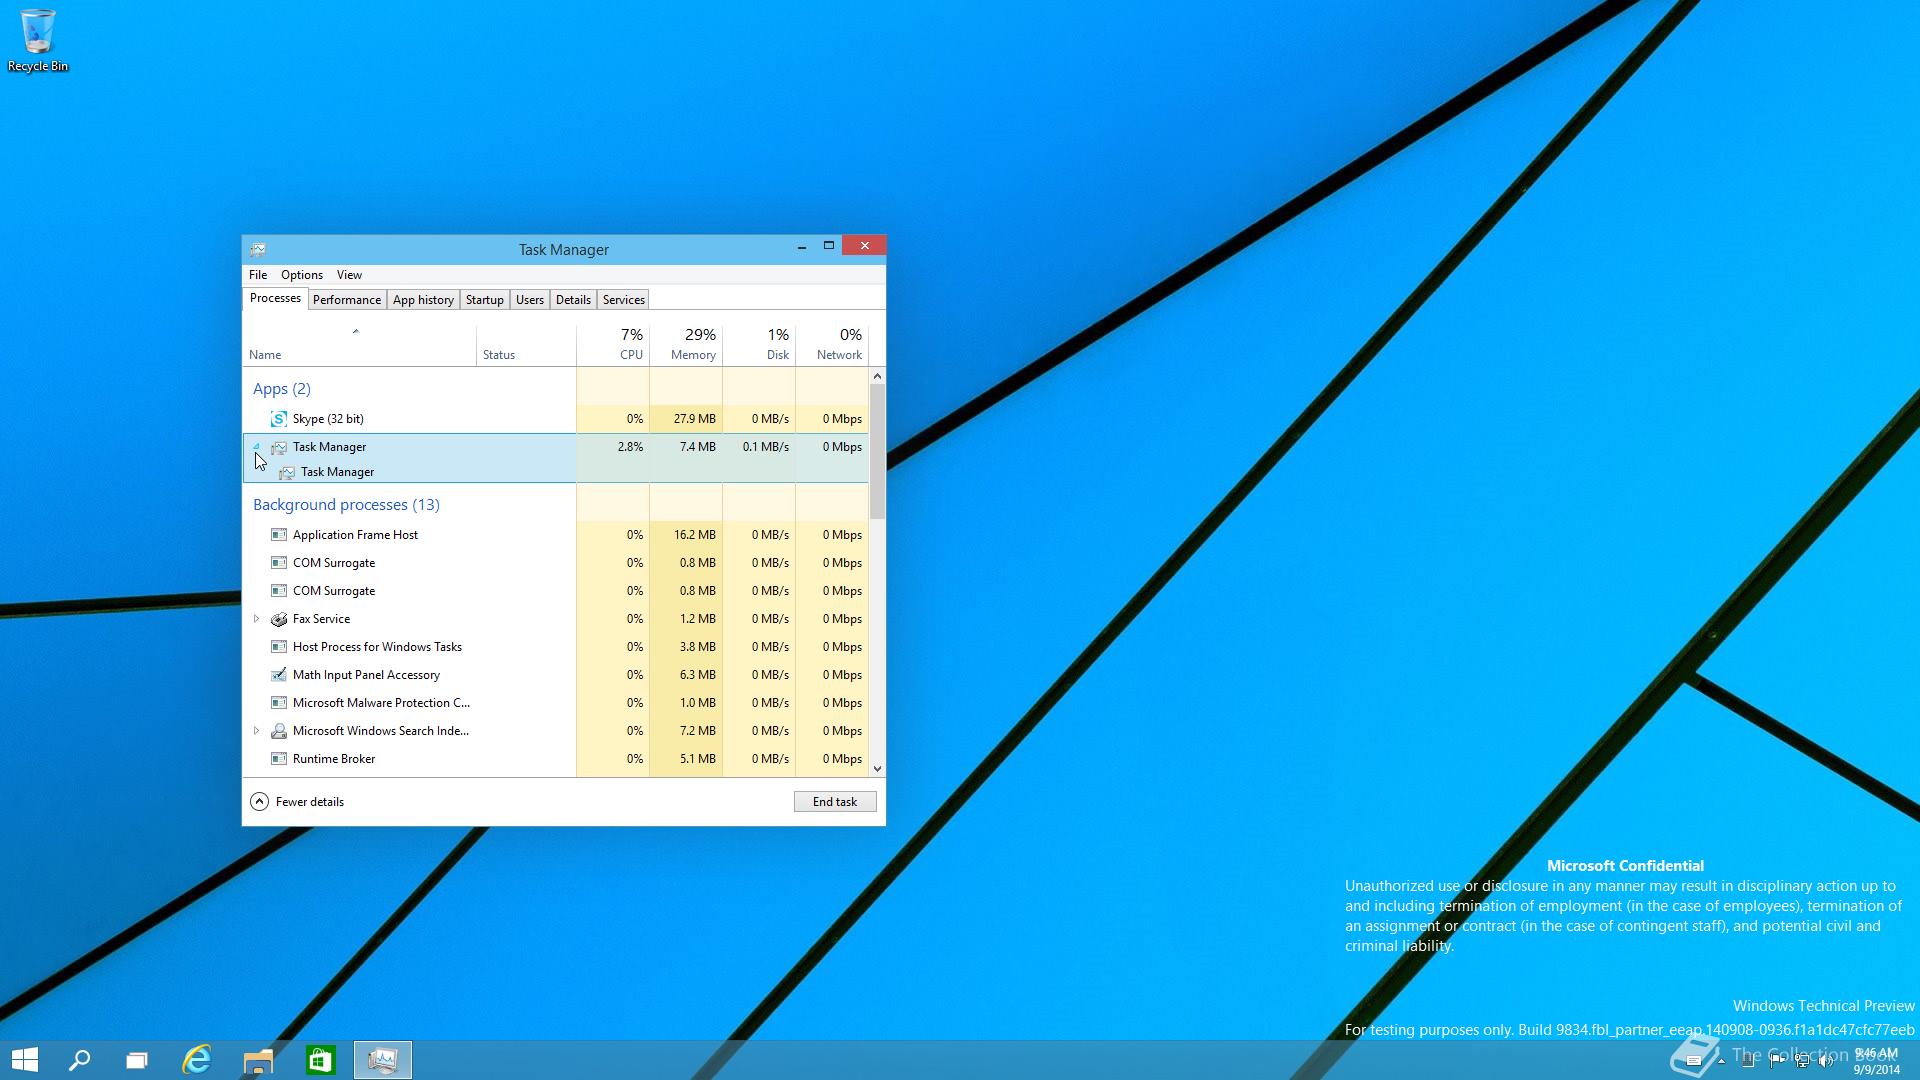Viewport: 1920px width, 1080px height.
Task: Click the Microsoft Malware Protection icon
Action: pos(279,703)
